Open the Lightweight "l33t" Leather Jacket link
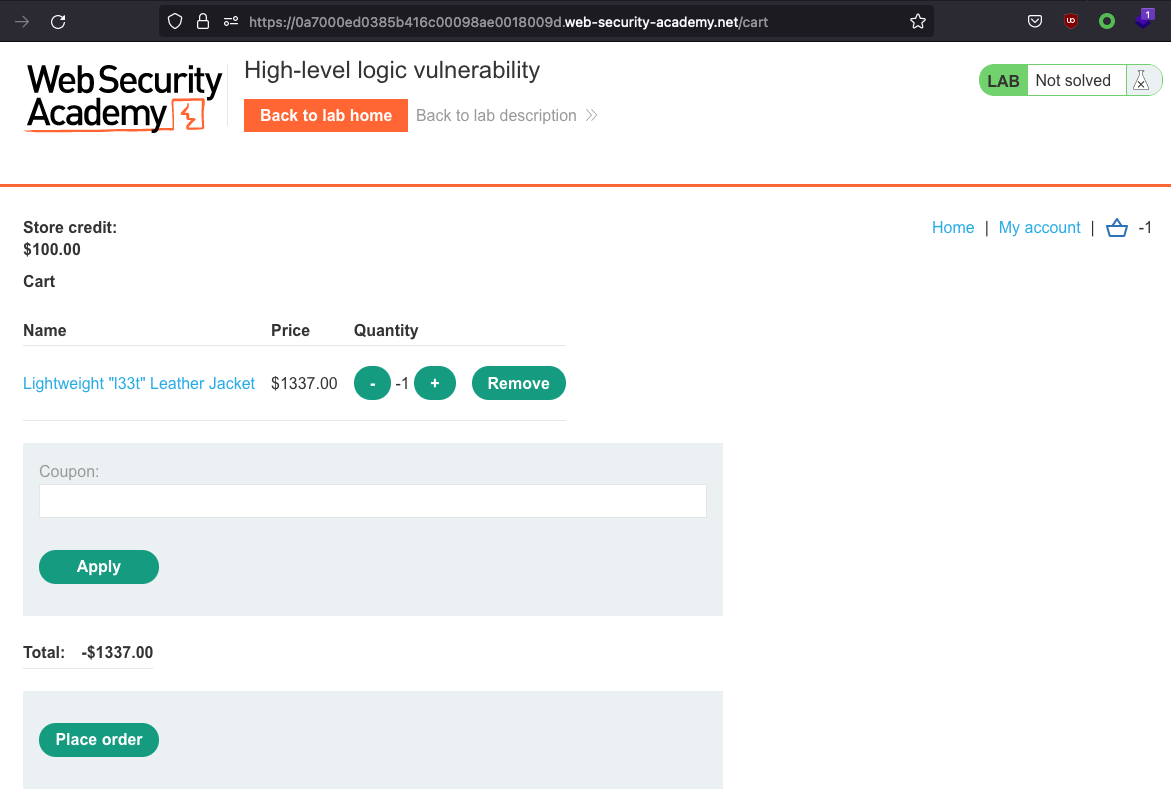Viewport: 1171px width, 795px height. [x=139, y=383]
